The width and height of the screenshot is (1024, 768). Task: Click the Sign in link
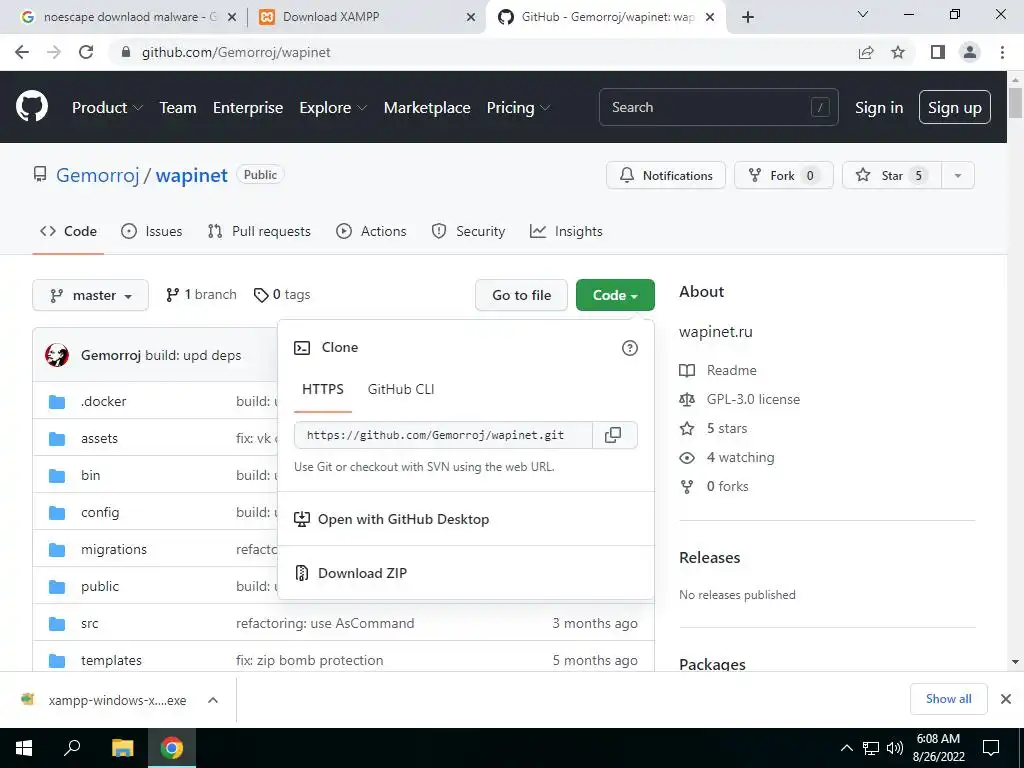[x=879, y=108]
